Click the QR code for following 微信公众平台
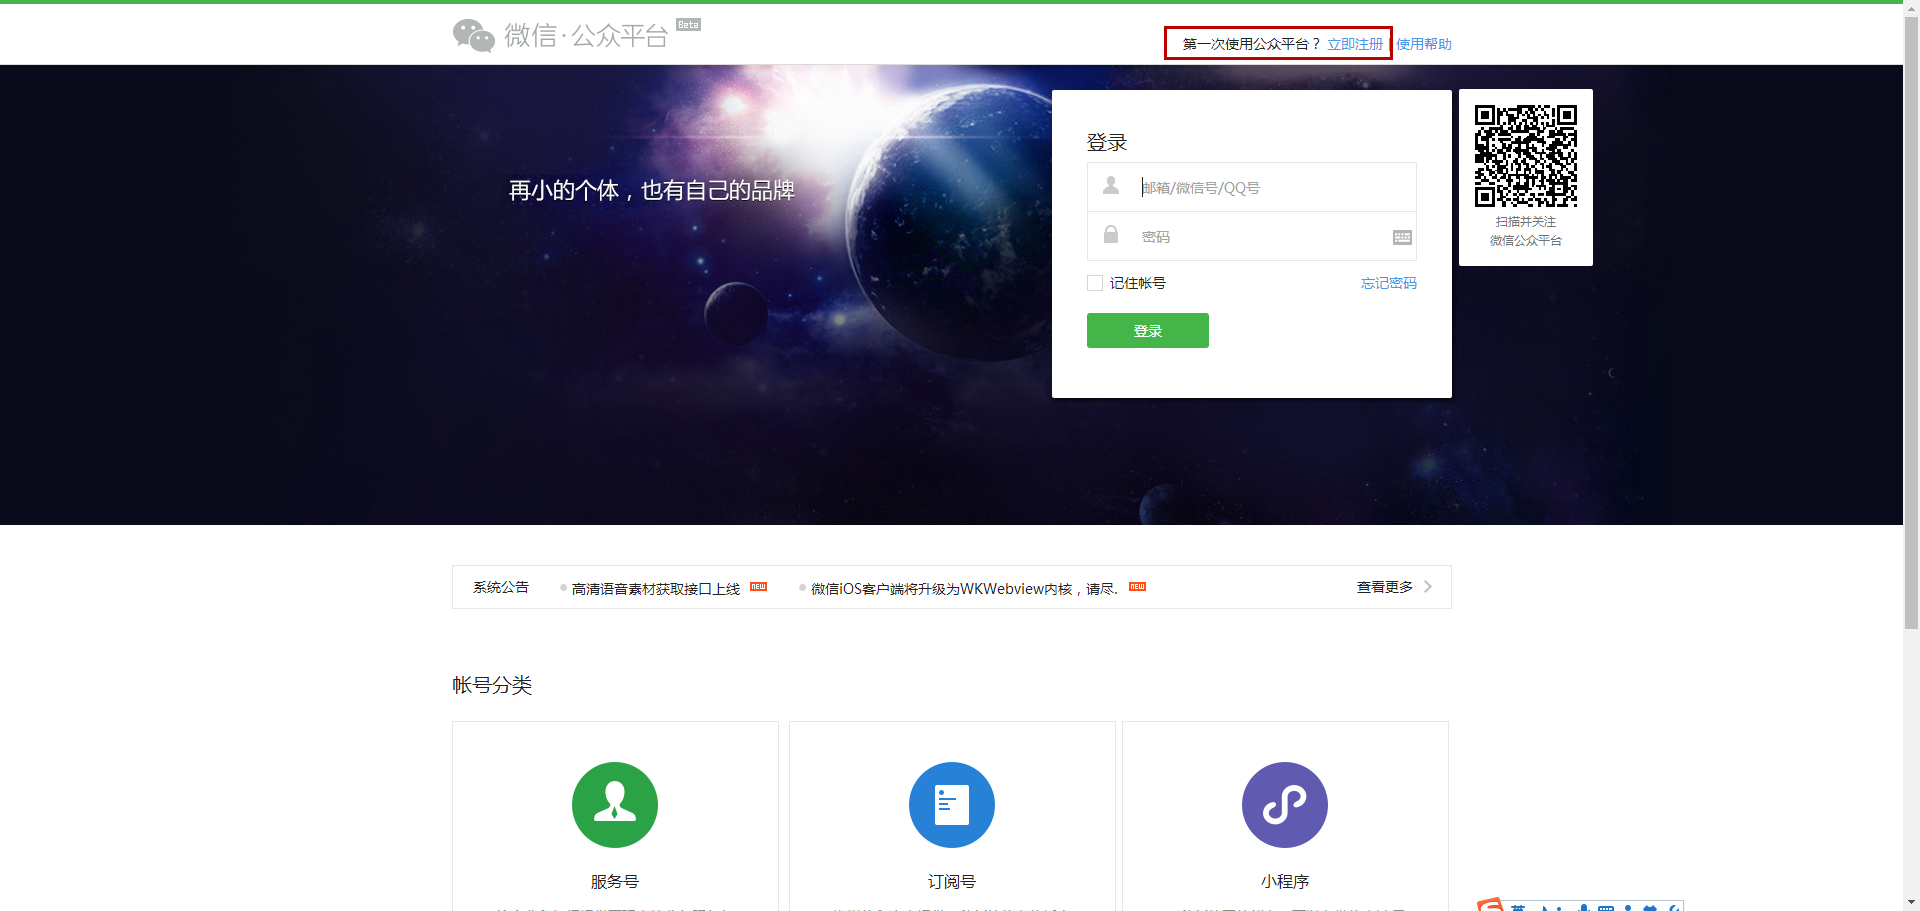The width and height of the screenshot is (1920, 911). [1525, 155]
